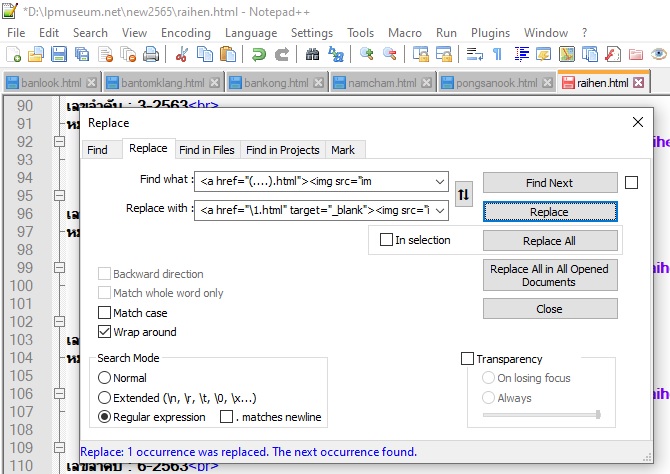670x474 pixels.
Task: Click the Cut scissors icon
Action: tap(178, 54)
